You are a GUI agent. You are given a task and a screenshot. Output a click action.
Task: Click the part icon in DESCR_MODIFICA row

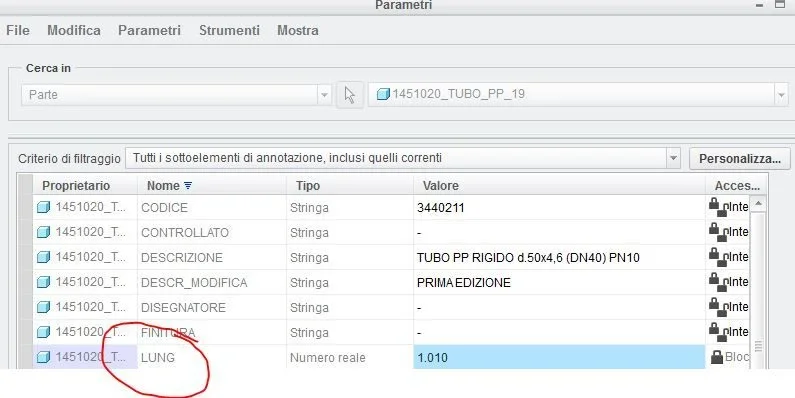click(44, 282)
